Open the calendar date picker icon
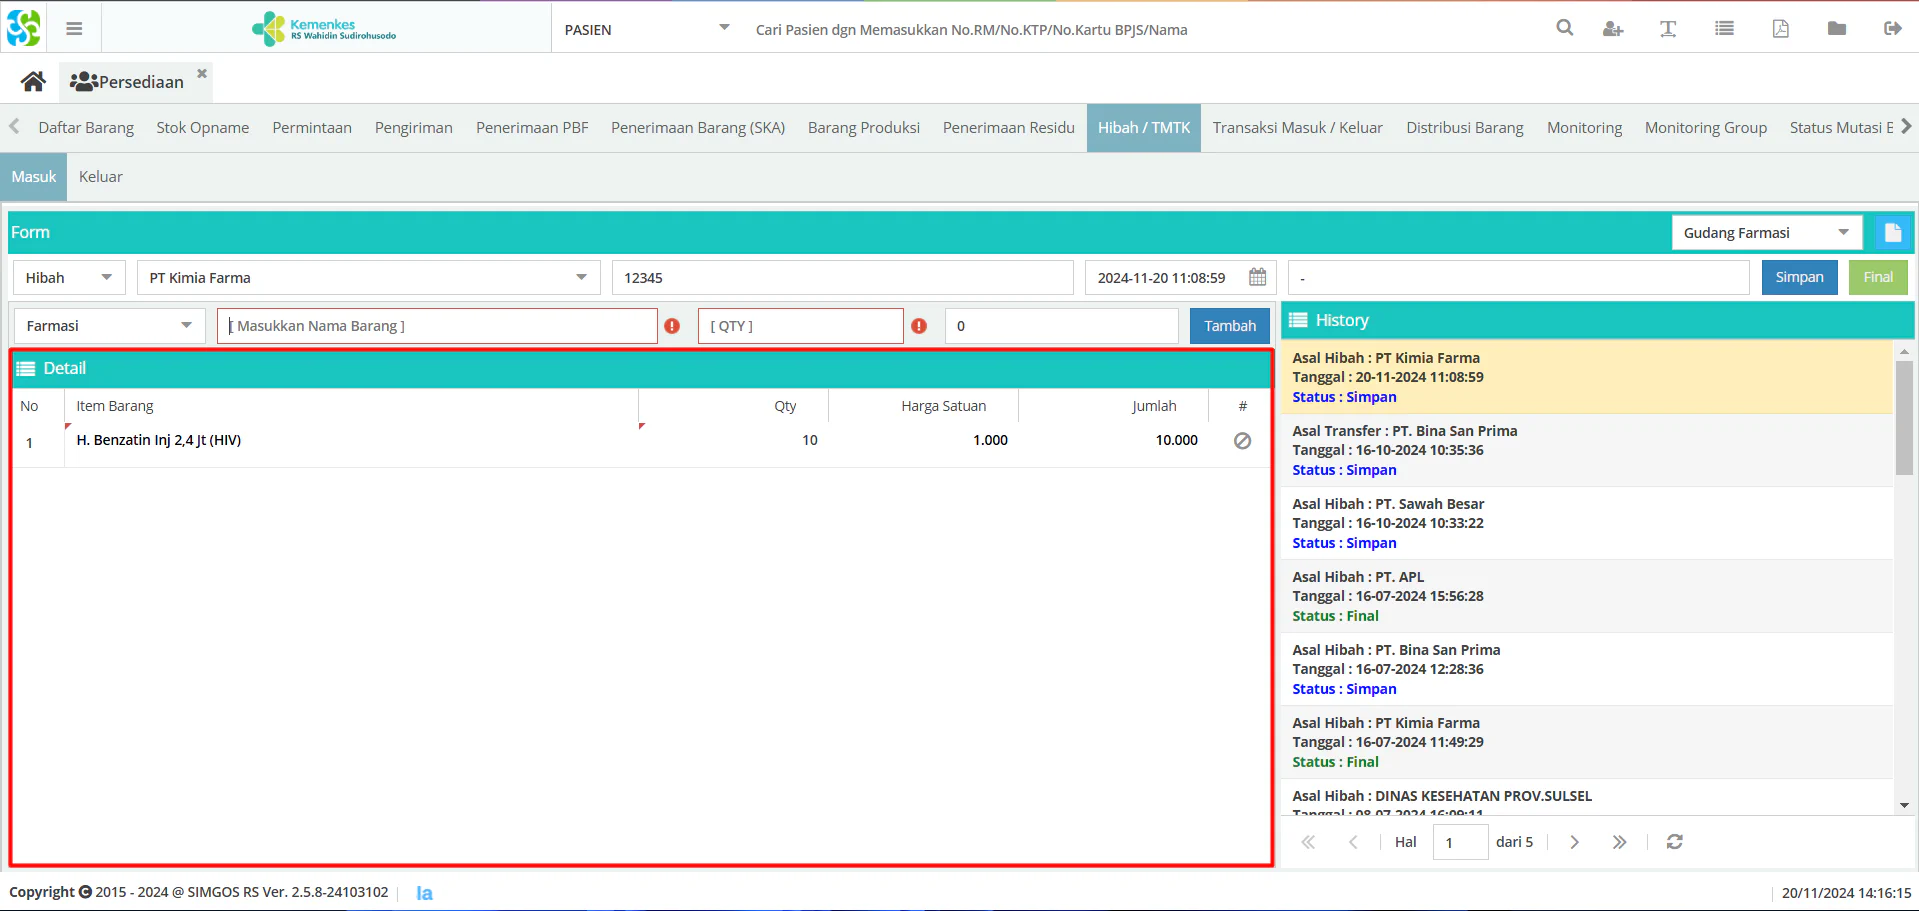Viewport: 1919px width, 911px height. tap(1257, 278)
